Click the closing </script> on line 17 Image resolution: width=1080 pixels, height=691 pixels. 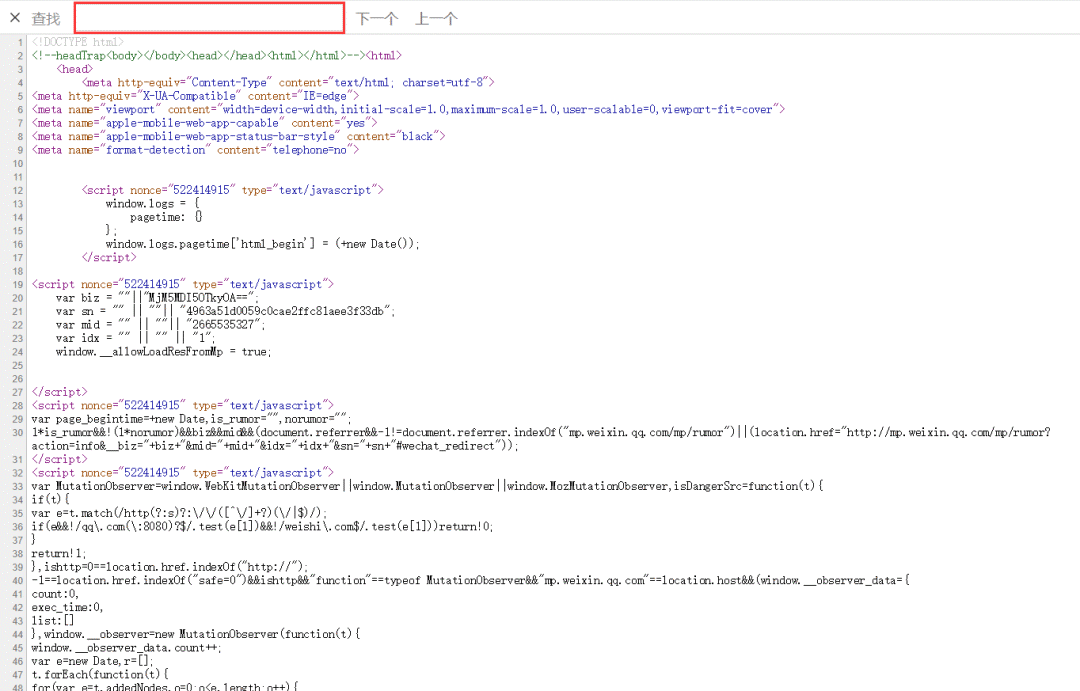[x=109, y=257]
